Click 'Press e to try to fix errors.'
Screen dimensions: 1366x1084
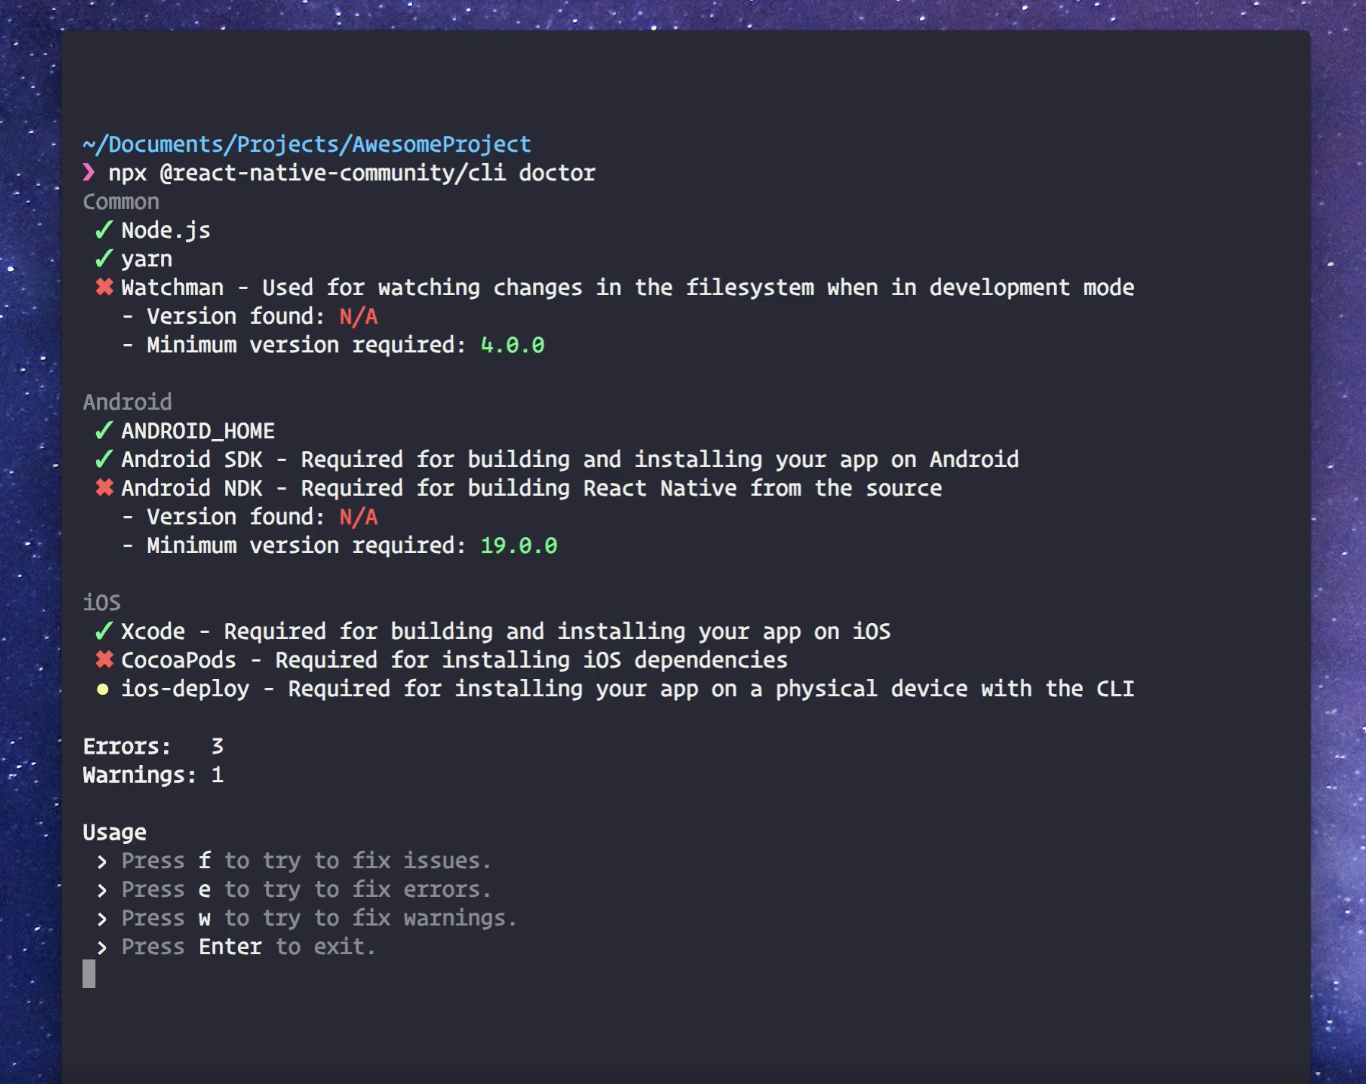pos(306,890)
